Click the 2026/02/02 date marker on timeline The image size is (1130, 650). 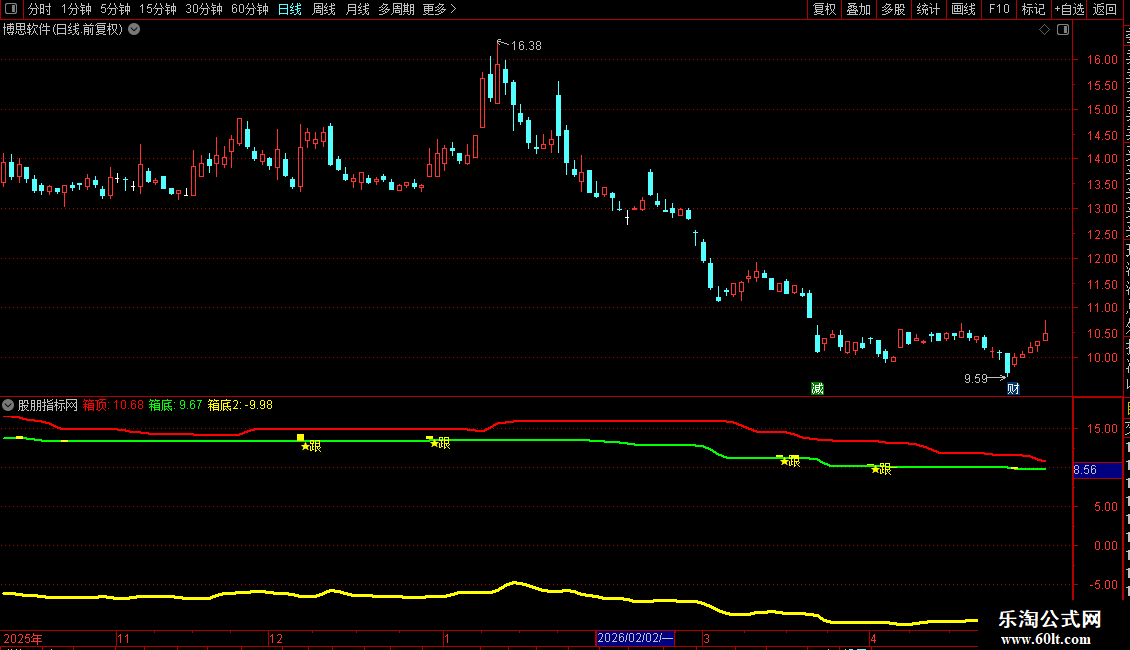click(635, 638)
